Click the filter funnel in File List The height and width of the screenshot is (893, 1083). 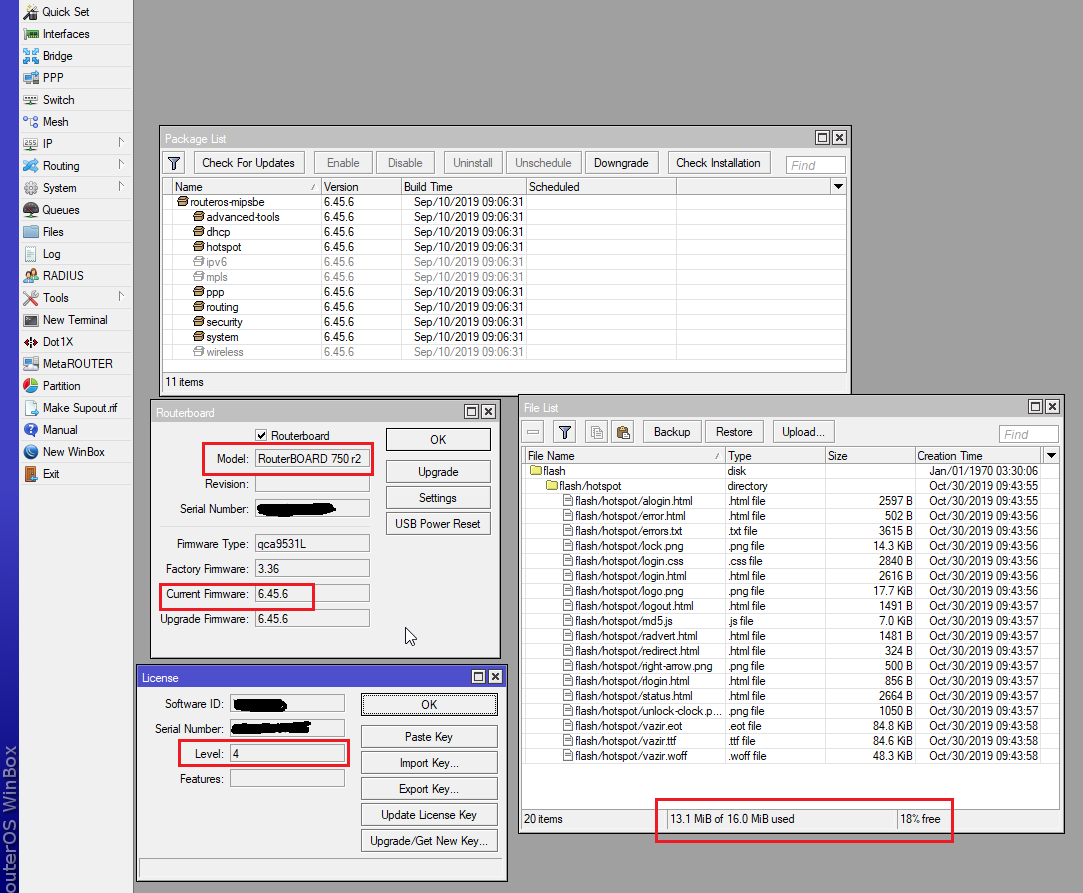click(565, 432)
